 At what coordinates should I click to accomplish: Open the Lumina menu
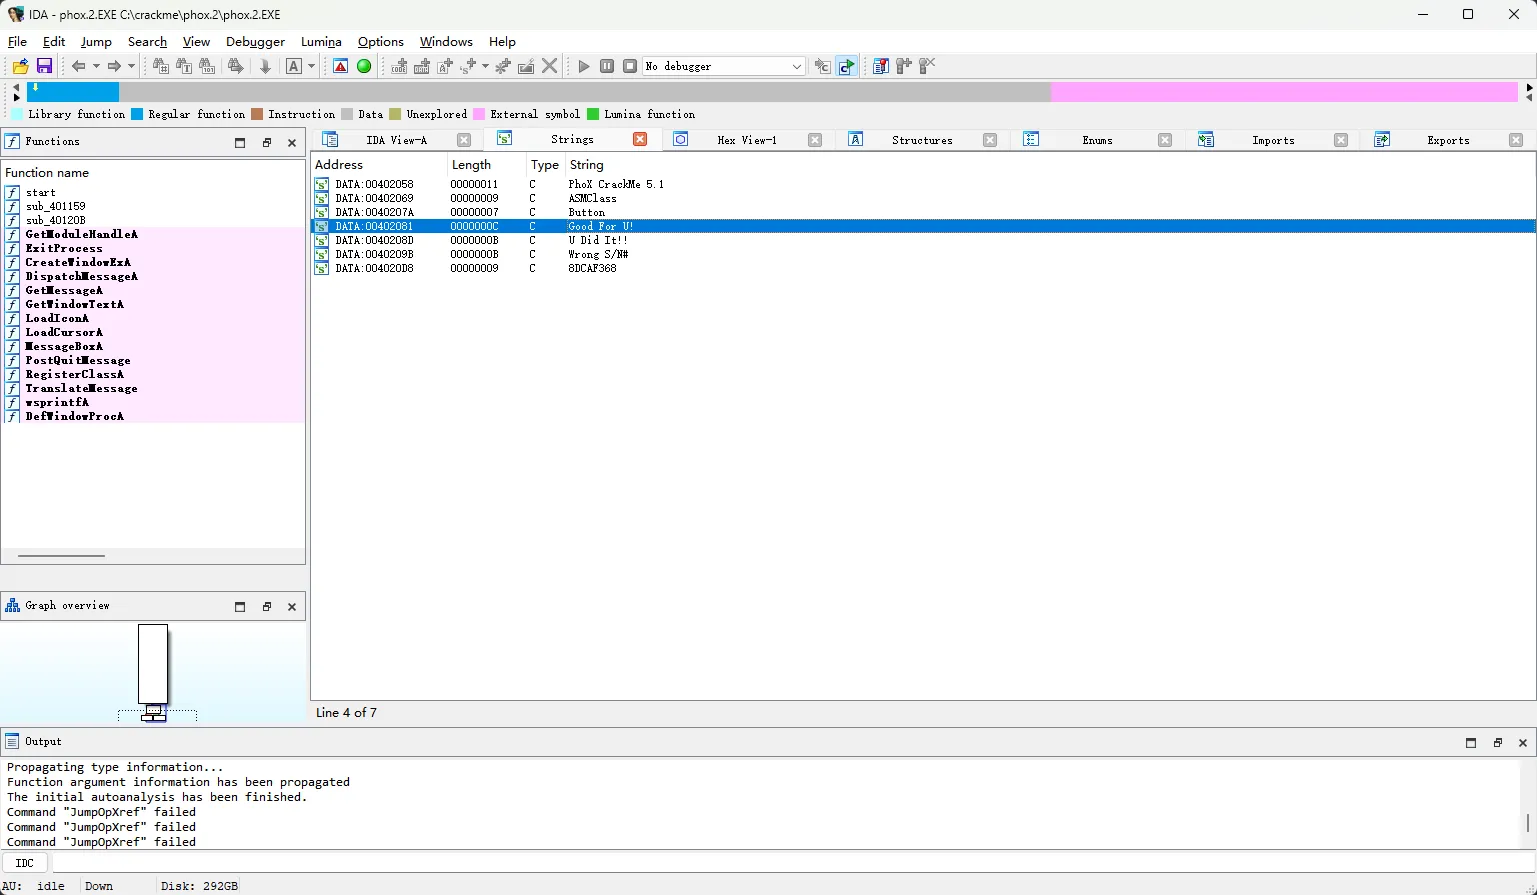[x=321, y=42]
